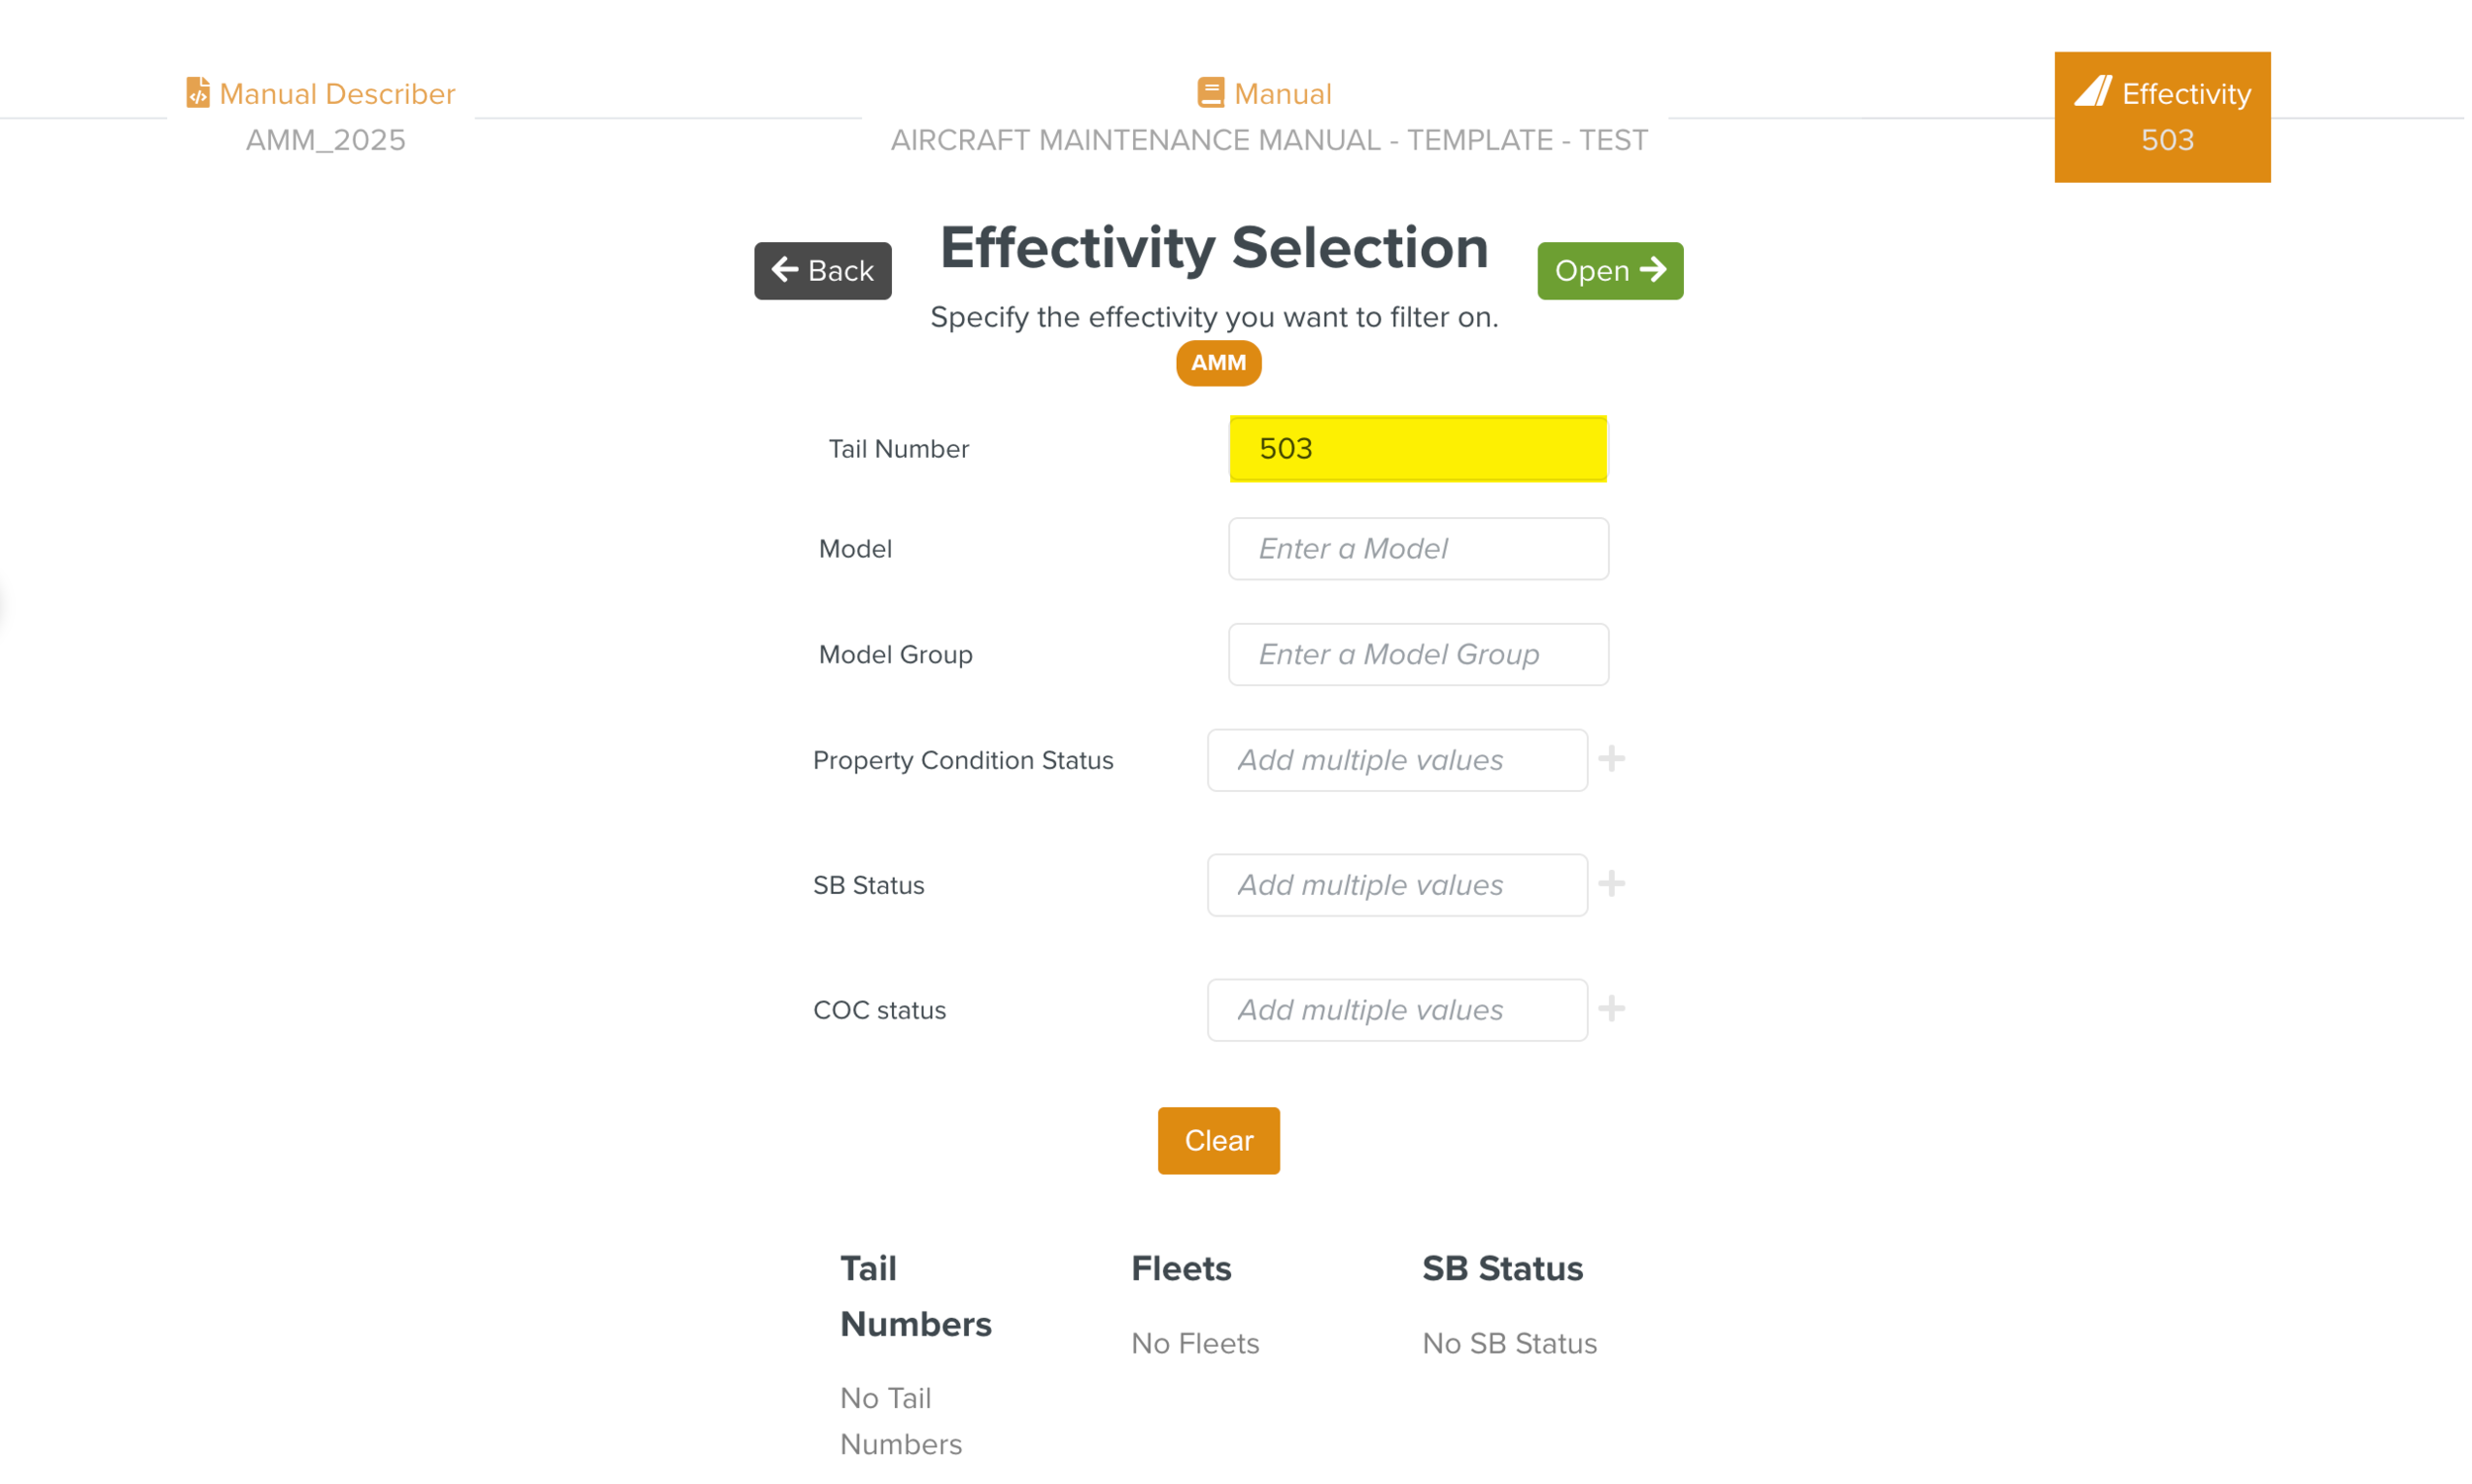Click plus icon beside SB Status field
2472x1484 pixels.
(x=1611, y=885)
